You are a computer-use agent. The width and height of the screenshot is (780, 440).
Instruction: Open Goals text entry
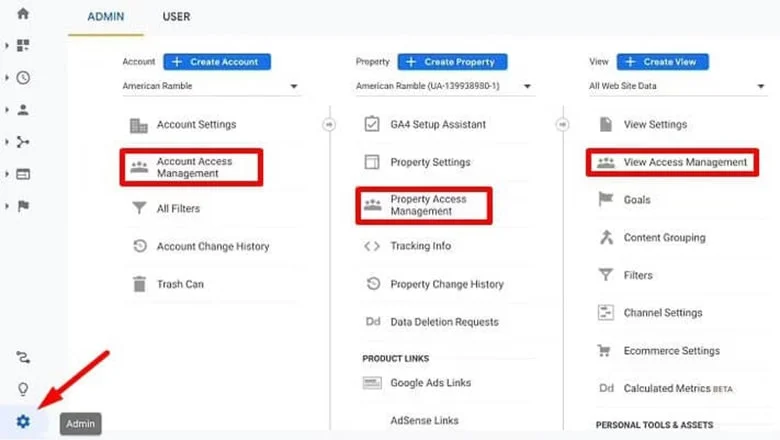click(x=637, y=199)
